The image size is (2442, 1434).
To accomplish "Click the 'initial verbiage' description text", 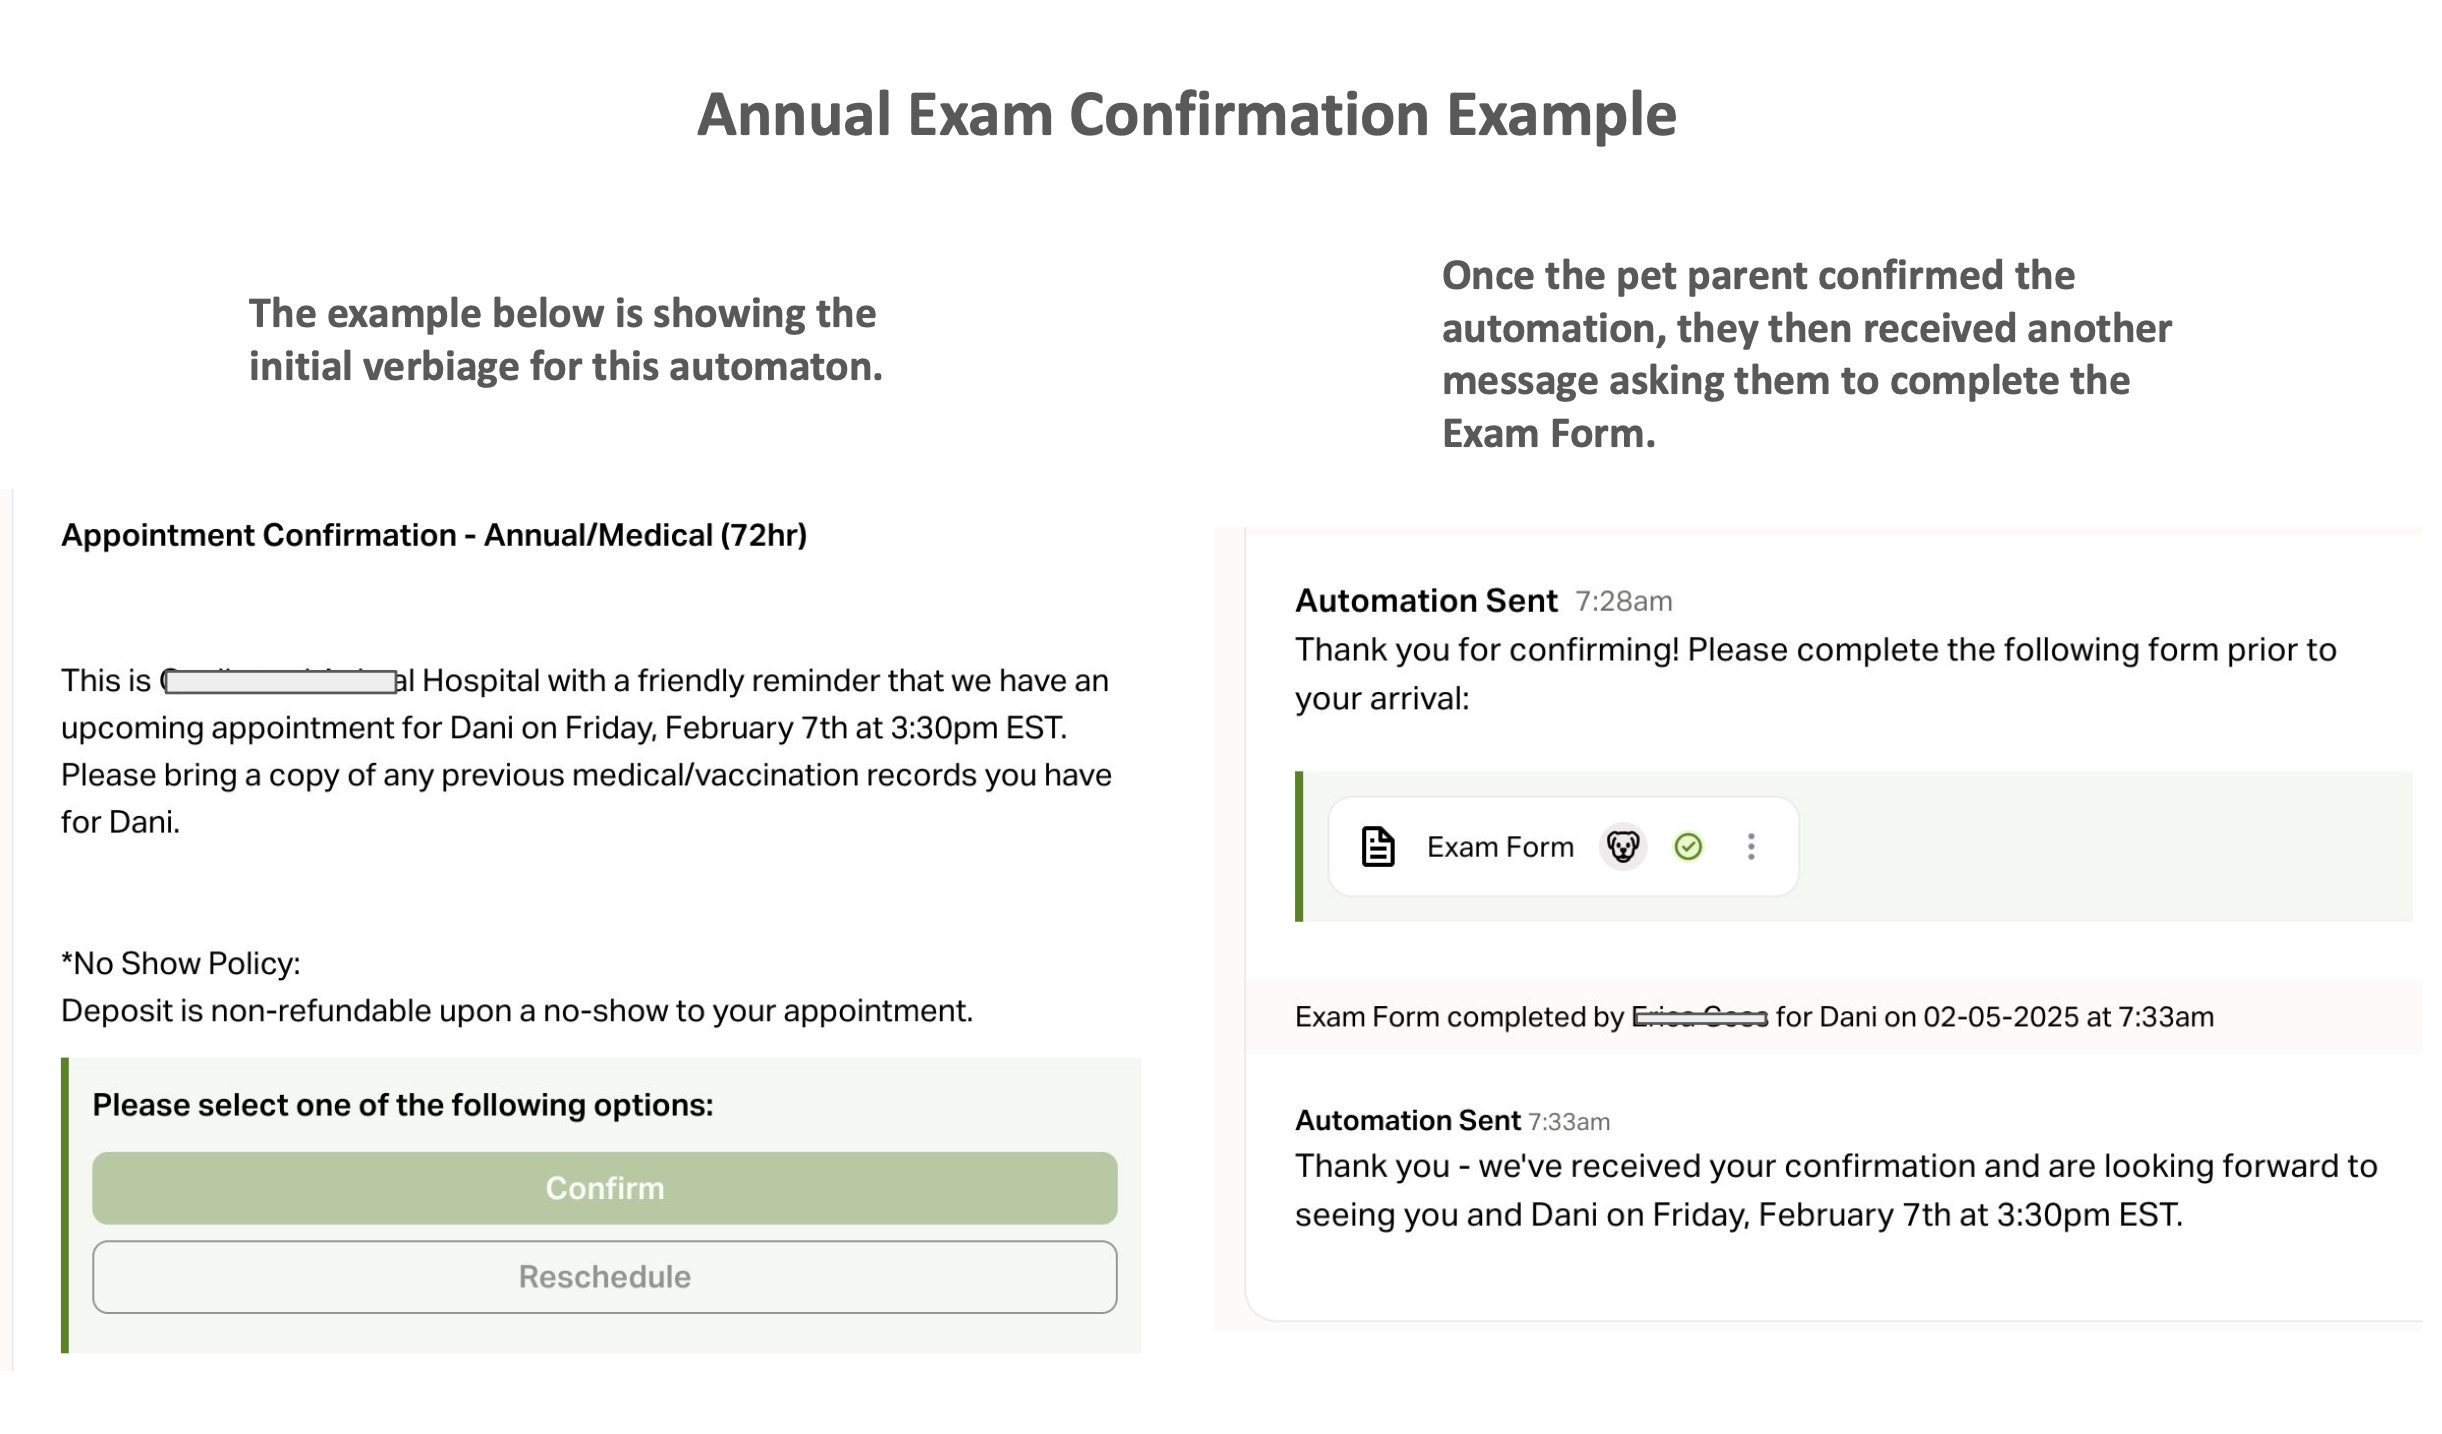I will [x=565, y=340].
